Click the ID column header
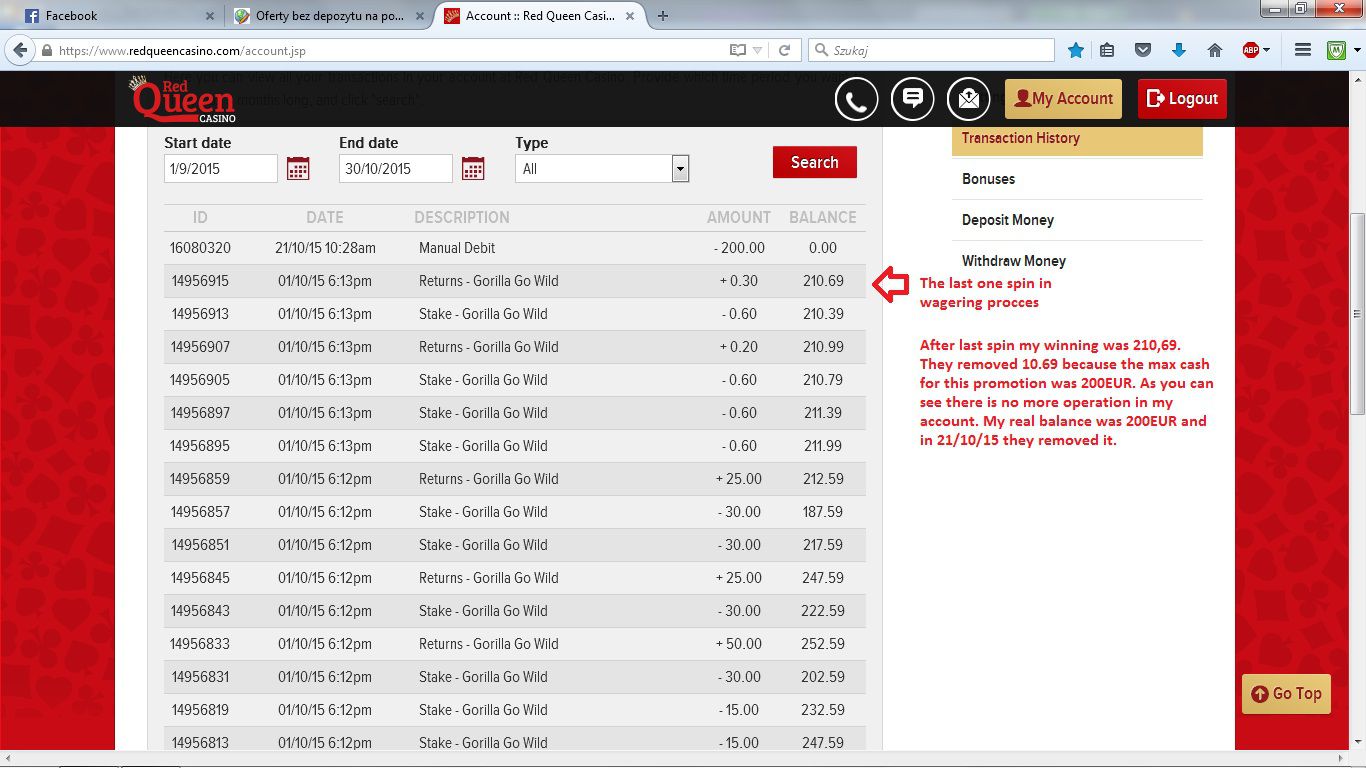1366x768 pixels. (x=200, y=217)
